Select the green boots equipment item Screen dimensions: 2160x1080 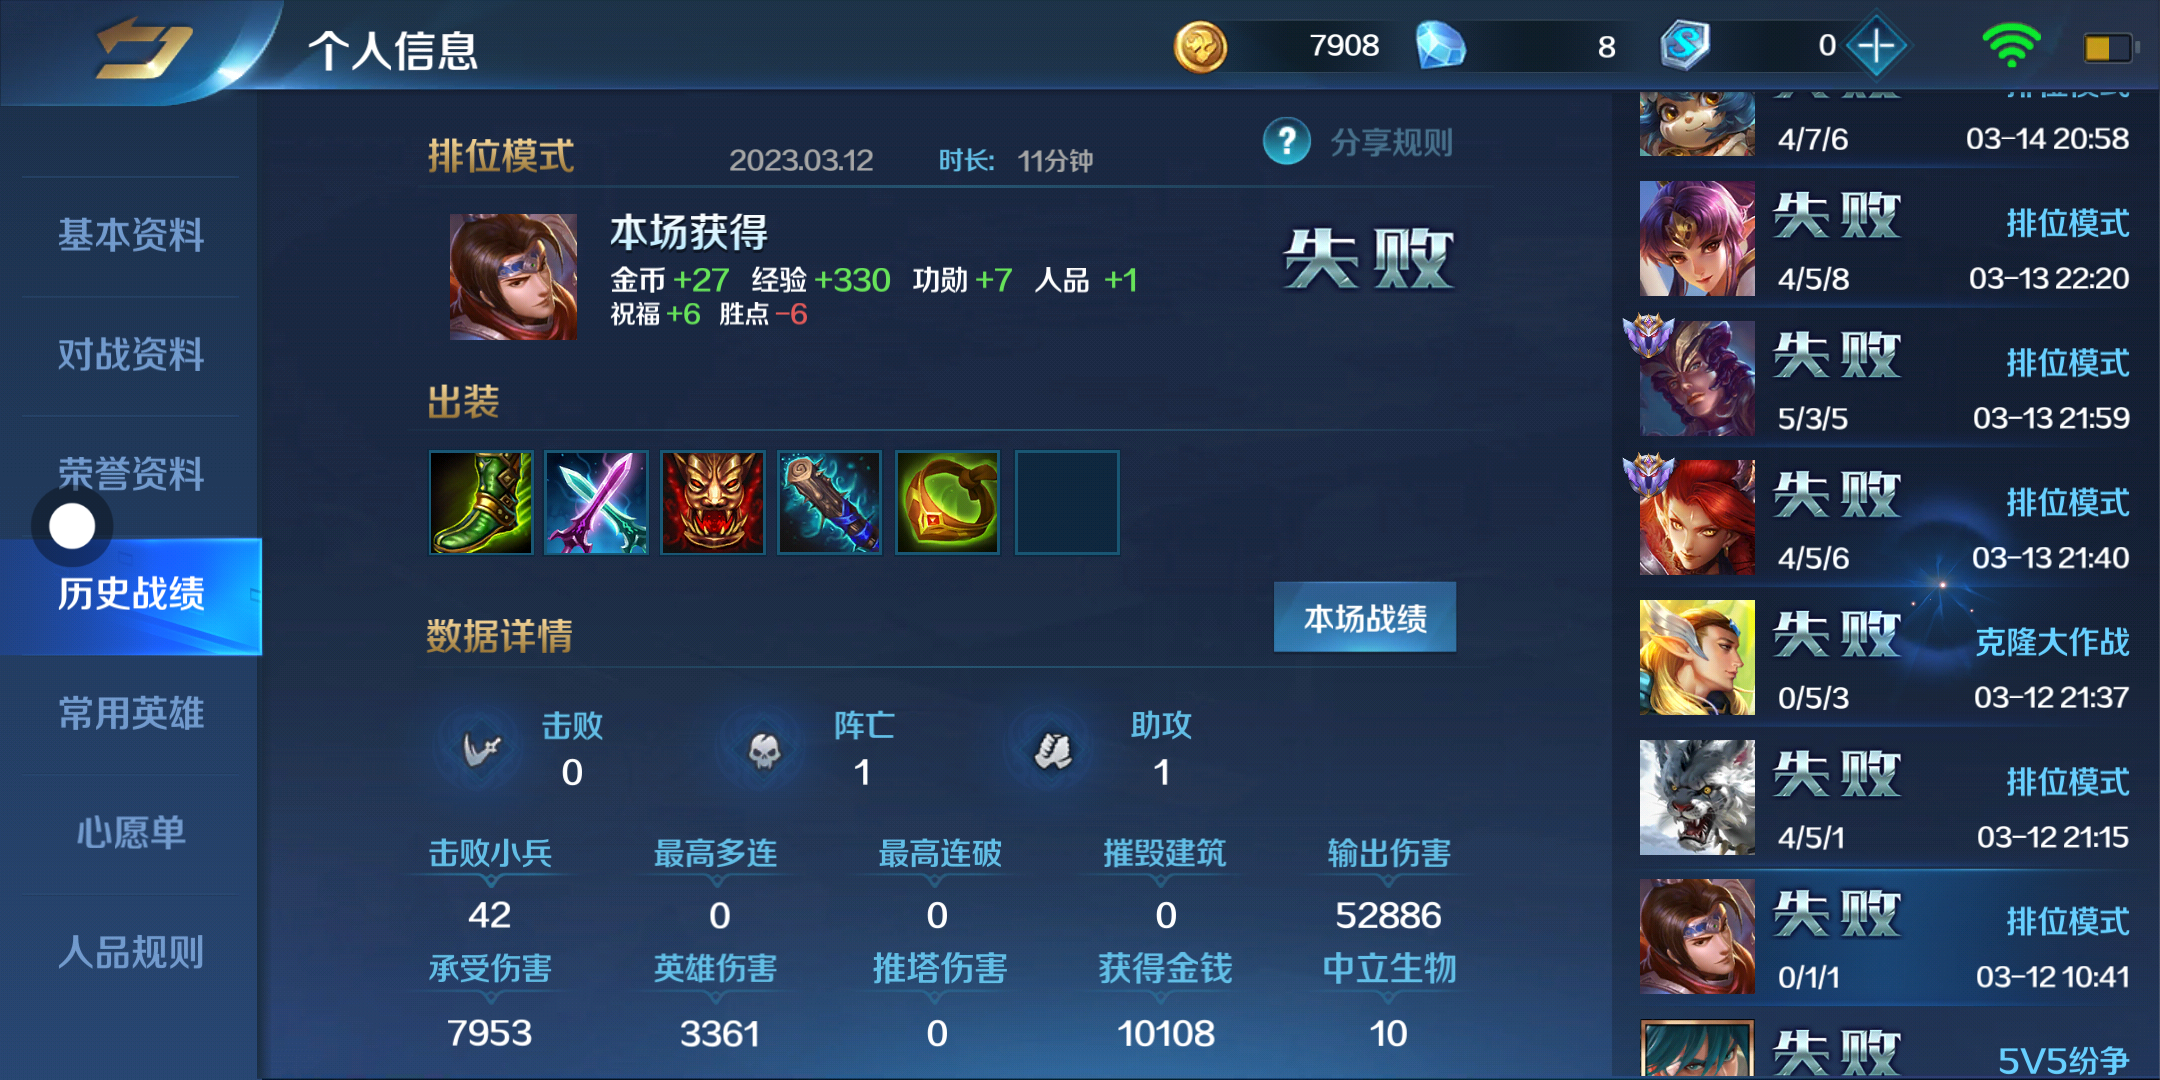coord(481,502)
